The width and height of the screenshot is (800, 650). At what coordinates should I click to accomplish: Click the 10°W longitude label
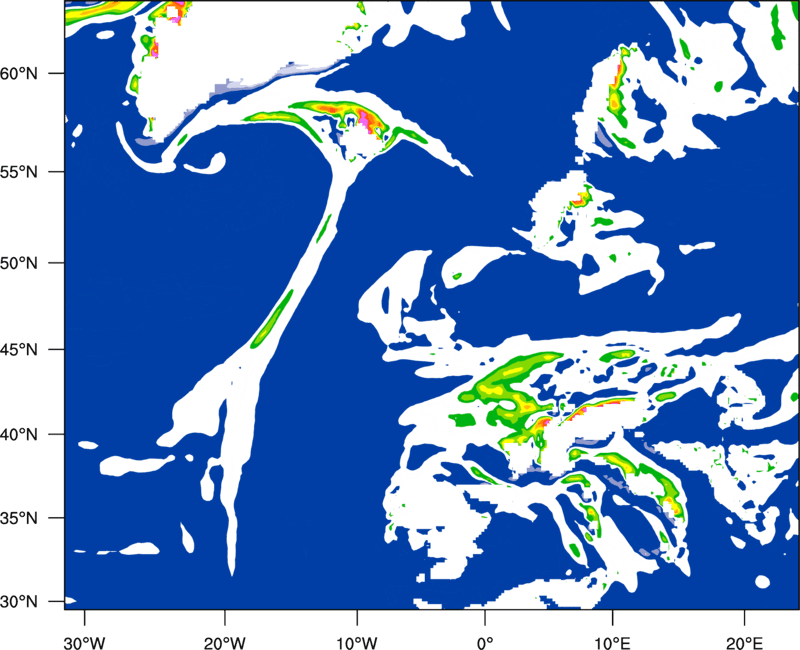click(357, 643)
